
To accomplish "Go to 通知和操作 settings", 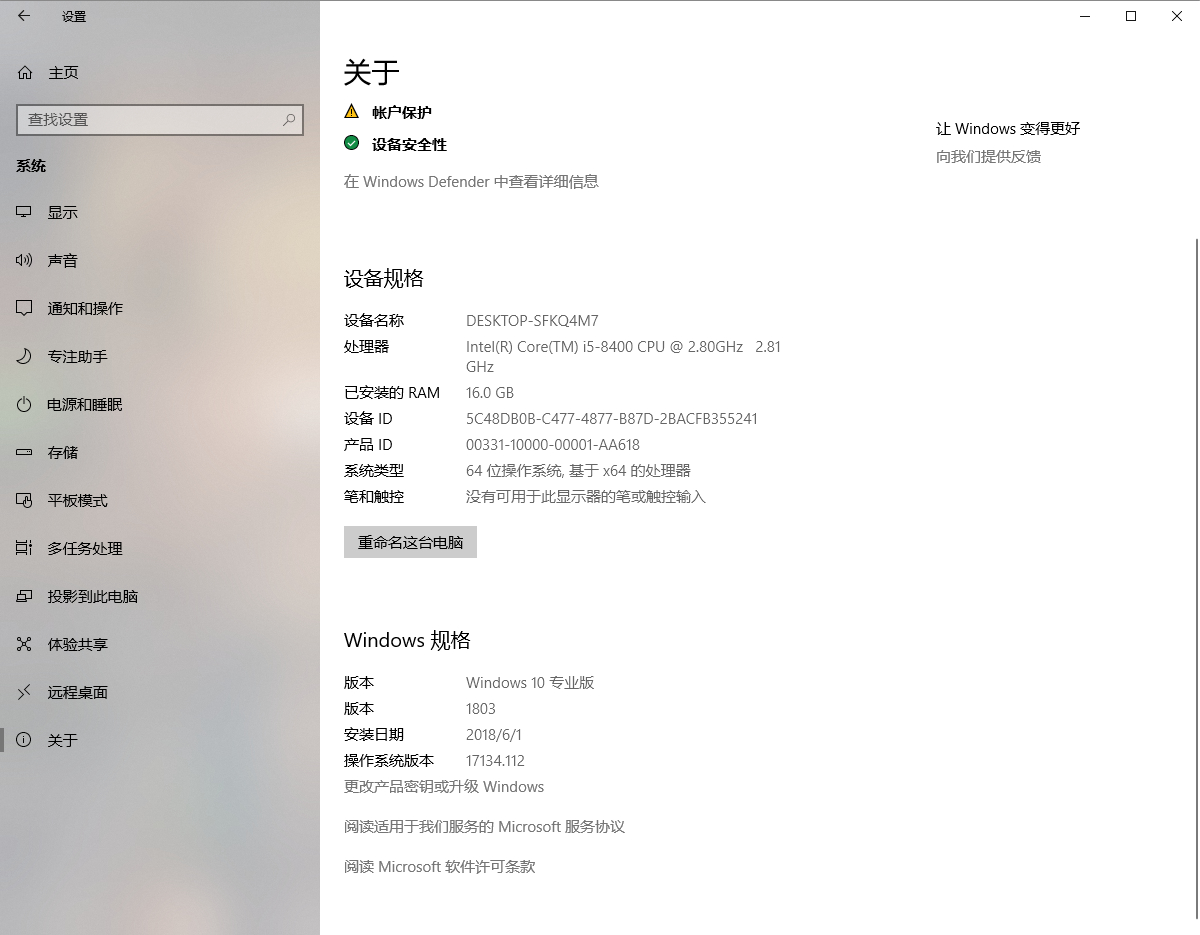I will pos(160,309).
